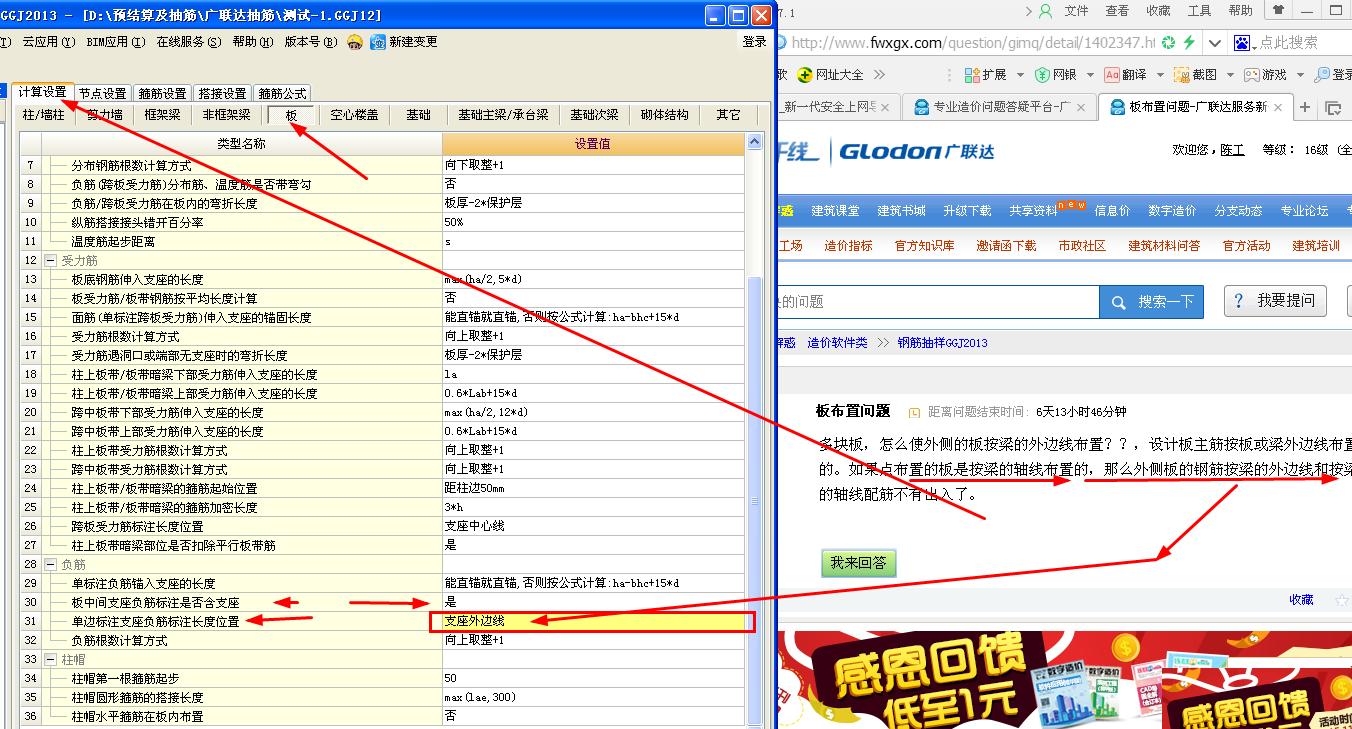Switch to the 箍筋公式 tab

pyautogui.click(x=282, y=94)
